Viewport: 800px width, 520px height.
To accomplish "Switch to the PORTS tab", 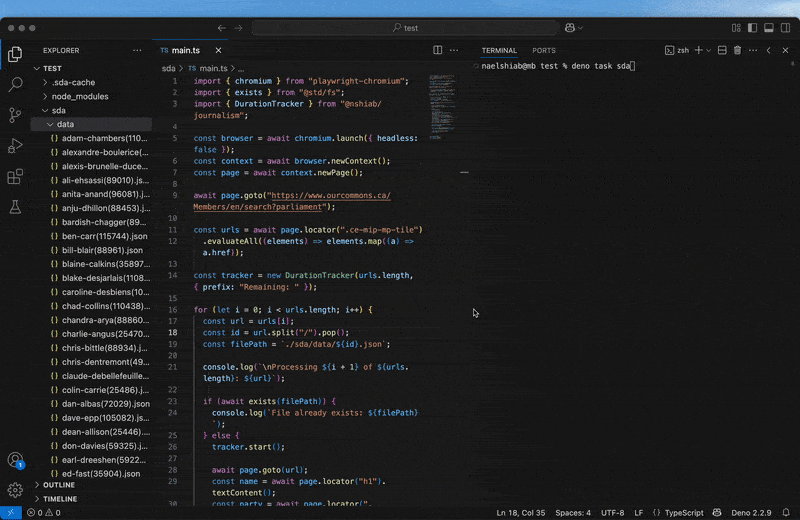I will click(x=543, y=51).
